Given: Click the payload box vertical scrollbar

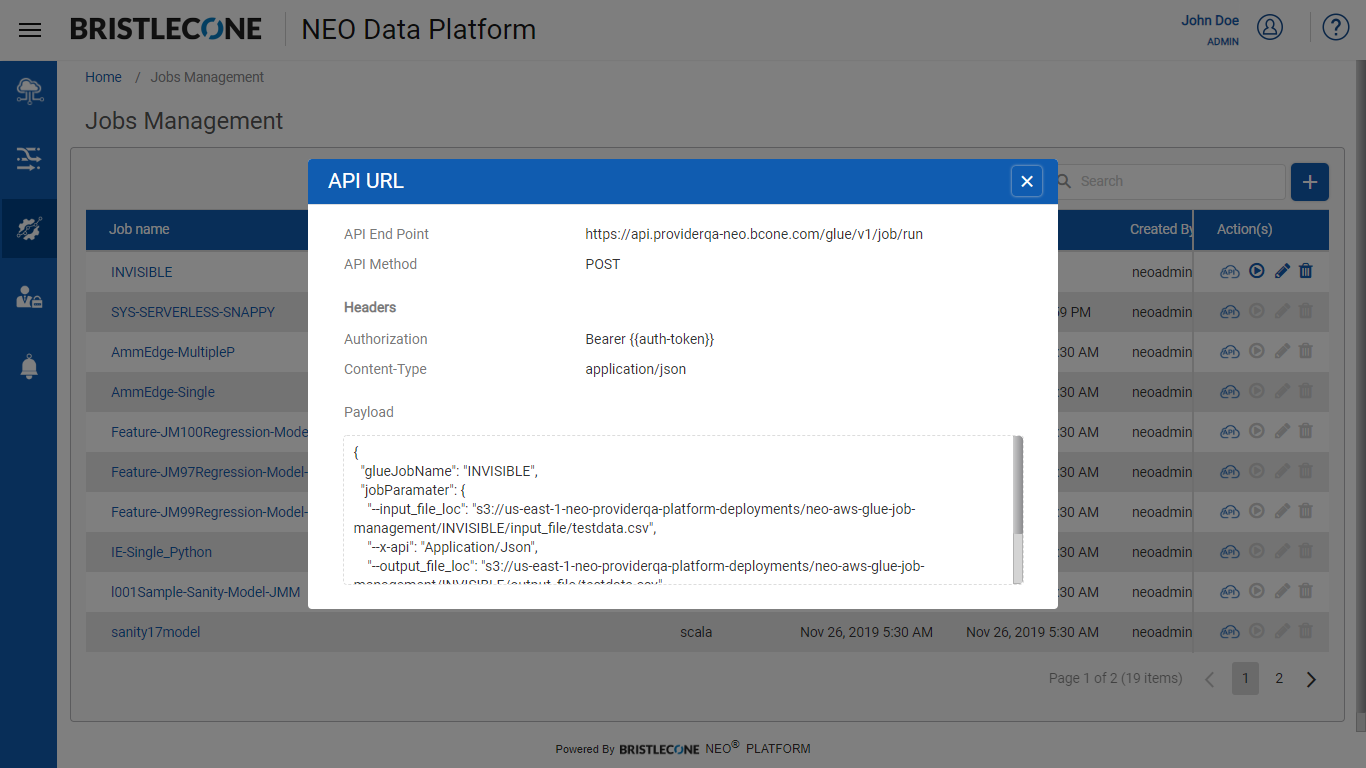Looking at the screenshot, I should coord(1018,485).
